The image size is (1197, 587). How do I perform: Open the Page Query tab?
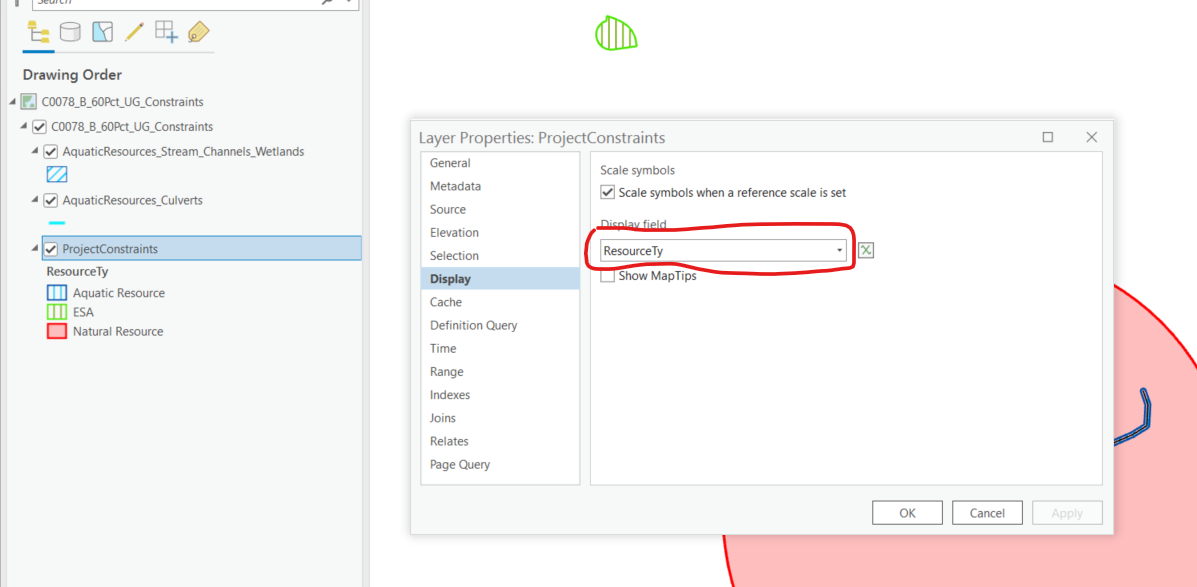point(500,464)
